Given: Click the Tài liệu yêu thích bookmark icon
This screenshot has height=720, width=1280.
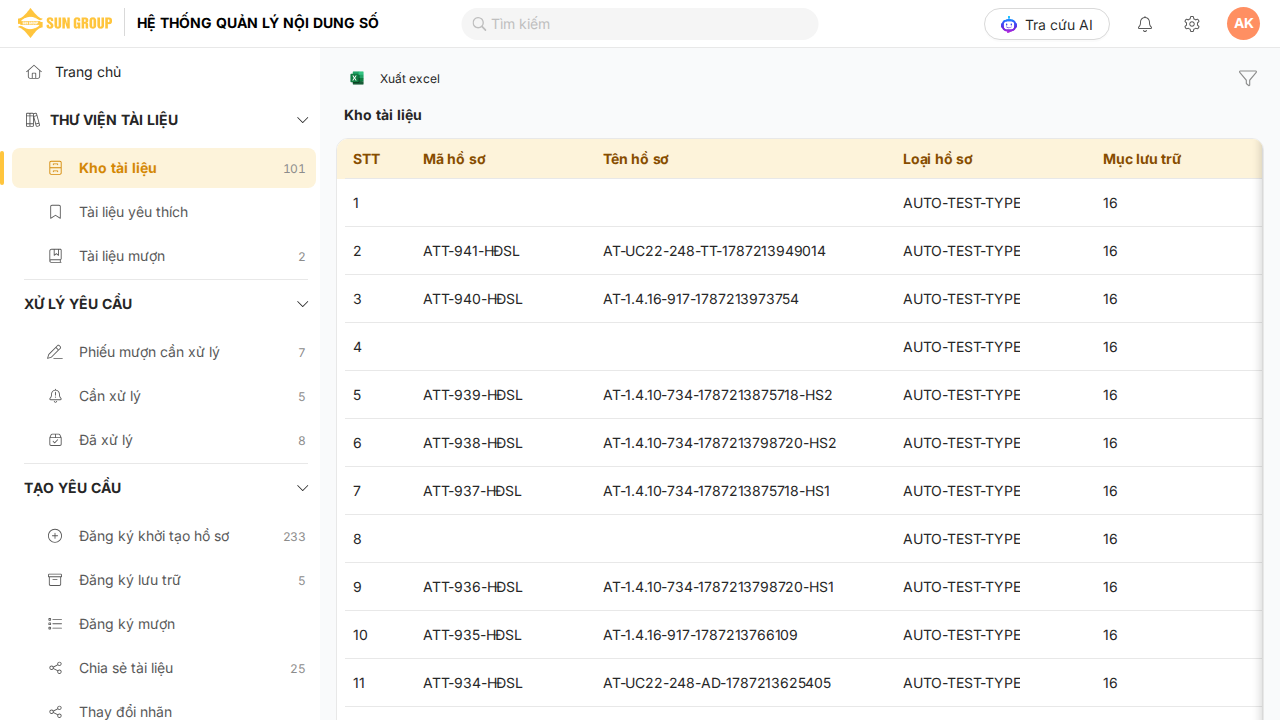Looking at the screenshot, I should pos(56,212).
